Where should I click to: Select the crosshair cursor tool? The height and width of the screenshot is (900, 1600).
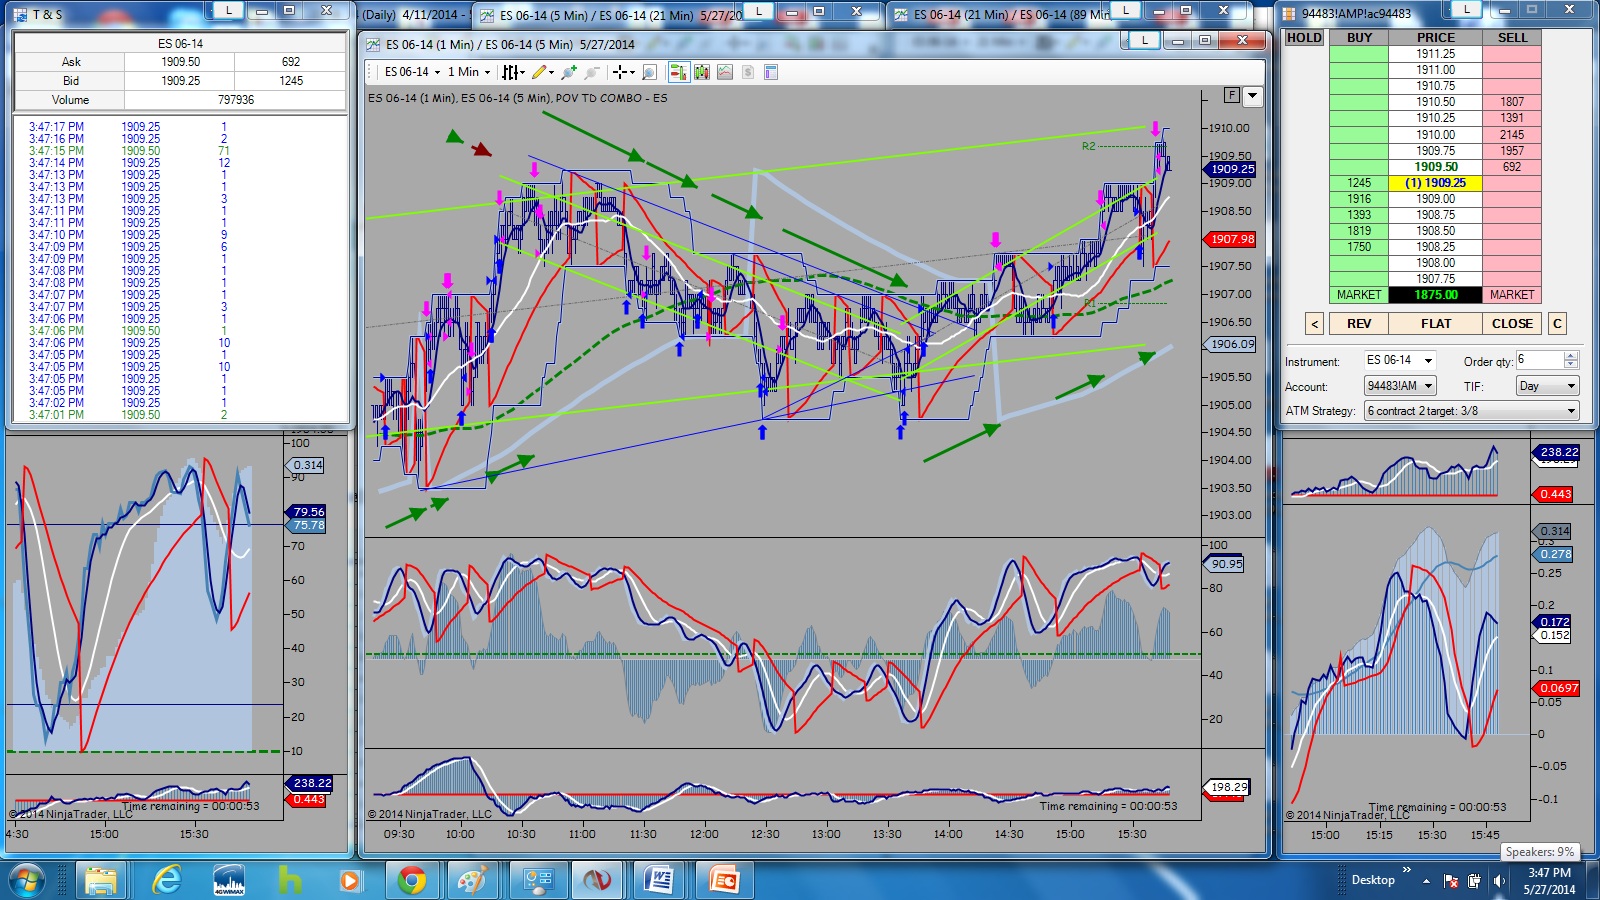(x=623, y=72)
